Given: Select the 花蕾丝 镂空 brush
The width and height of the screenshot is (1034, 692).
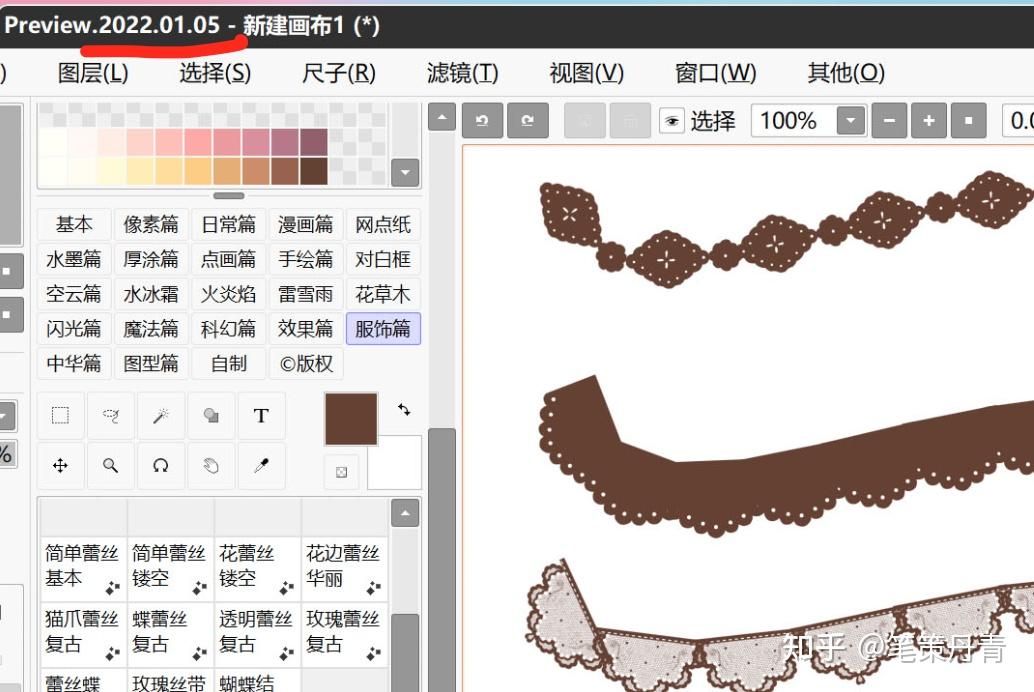Looking at the screenshot, I should click(x=257, y=568).
